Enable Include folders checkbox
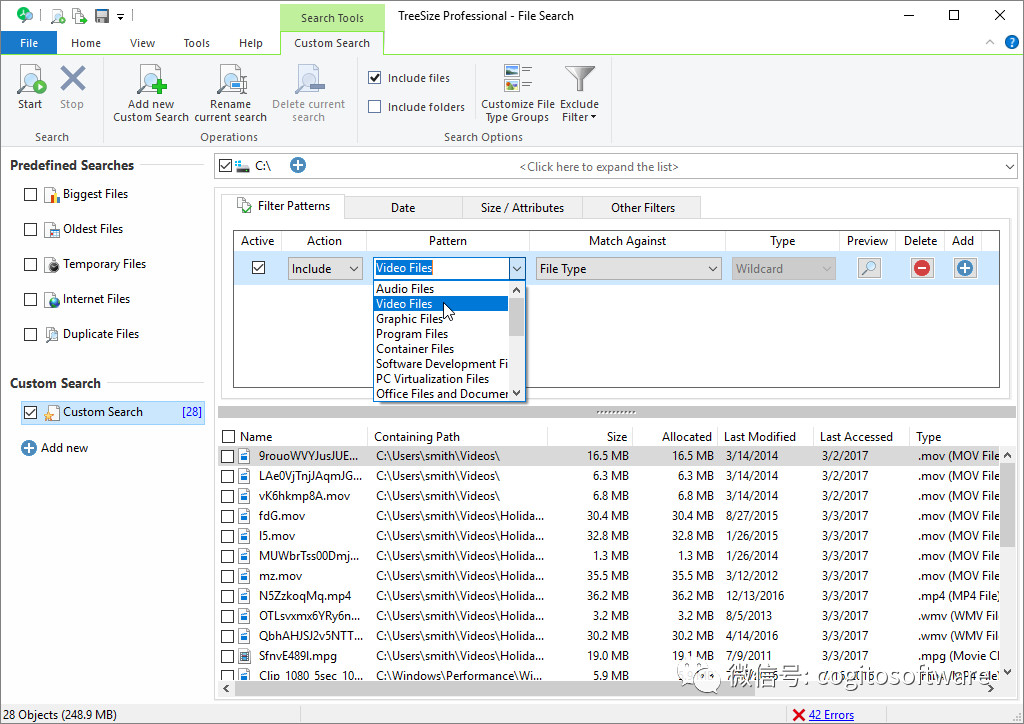 coord(374,106)
